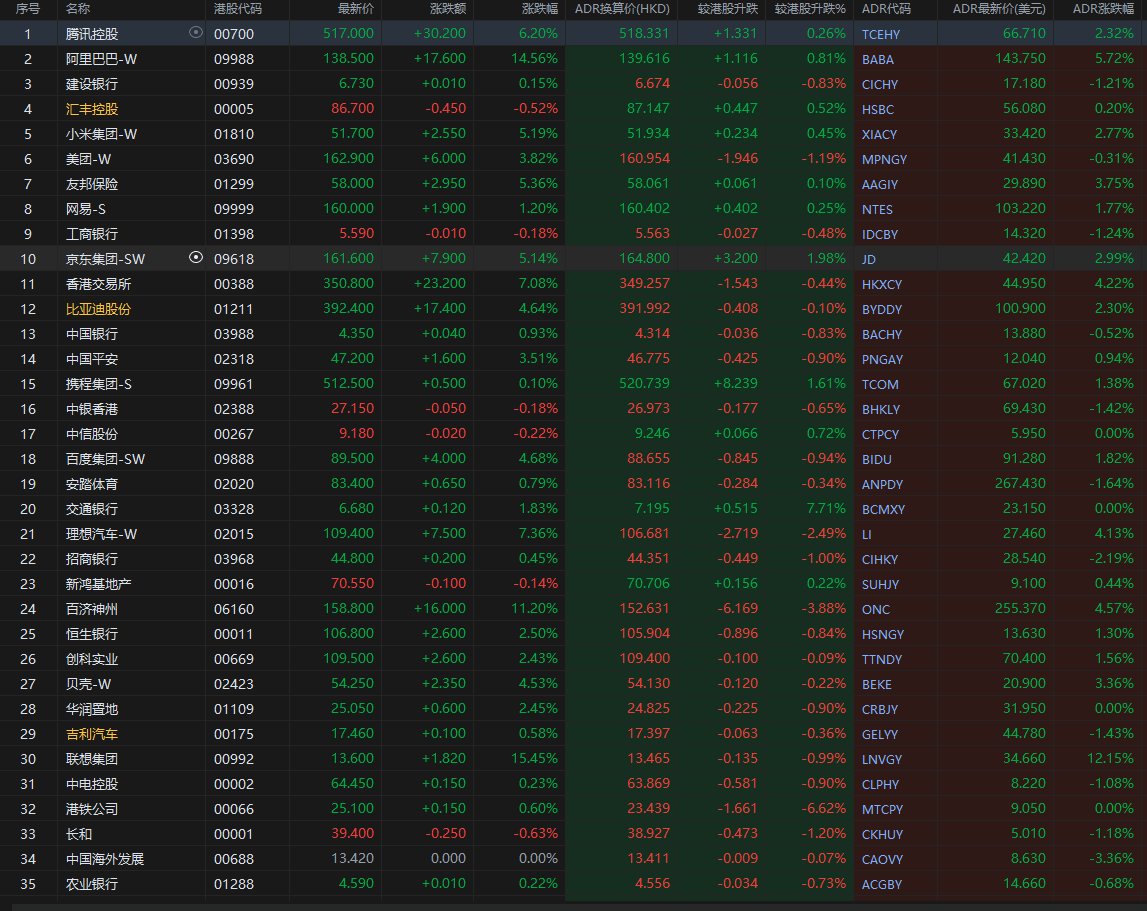This screenshot has width=1147, height=911.
Task: Click the ADR换算价(HKD) column header
Action: (x=622, y=9)
